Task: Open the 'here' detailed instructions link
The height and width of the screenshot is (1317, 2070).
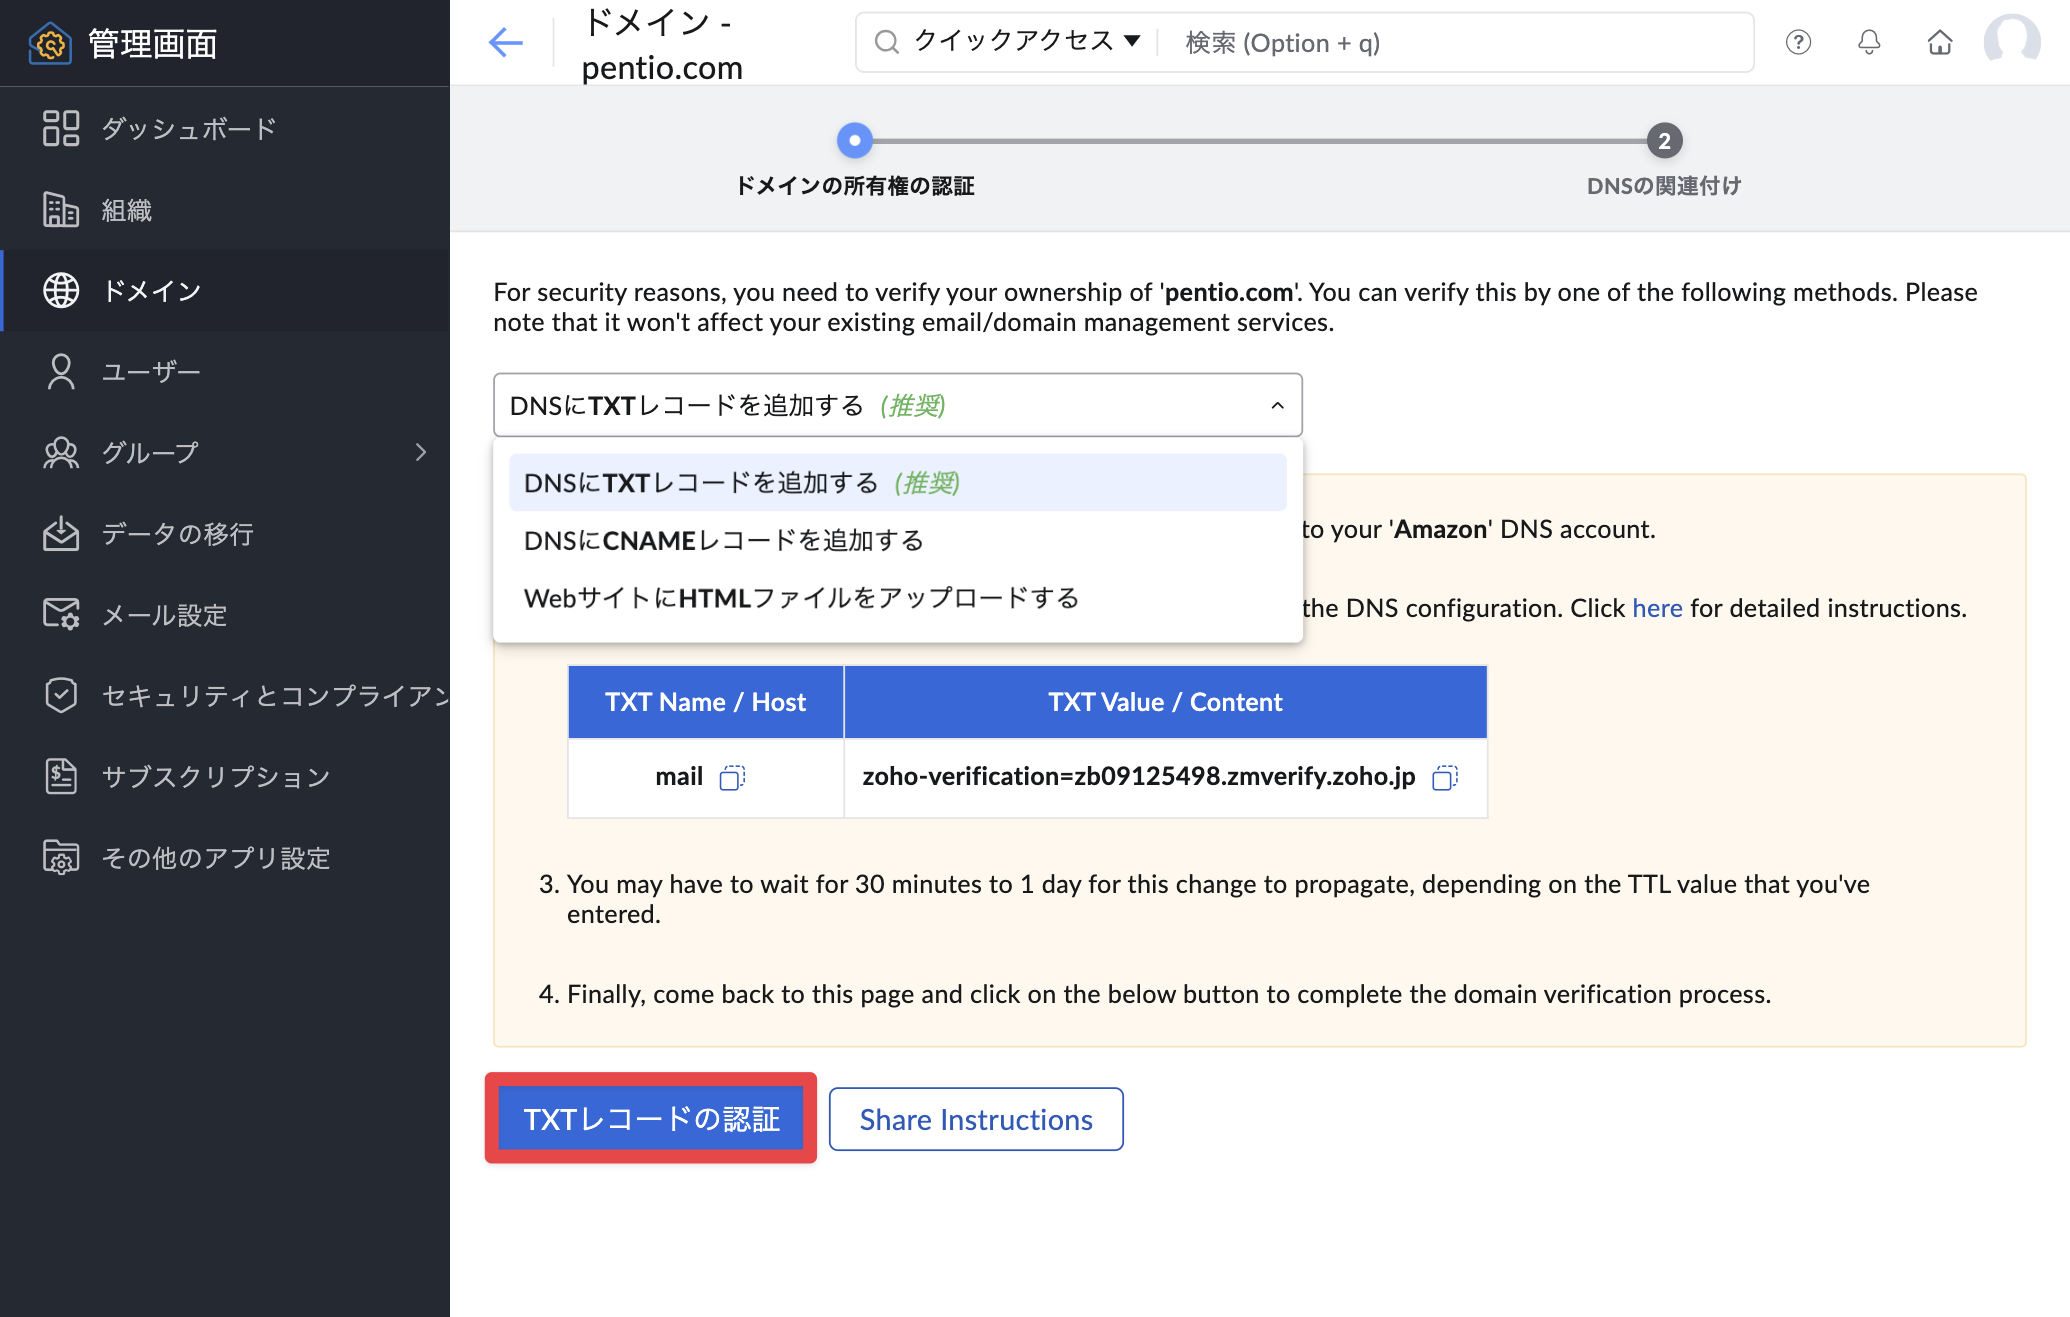Action: pyautogui.click(x=1657, y=608)
